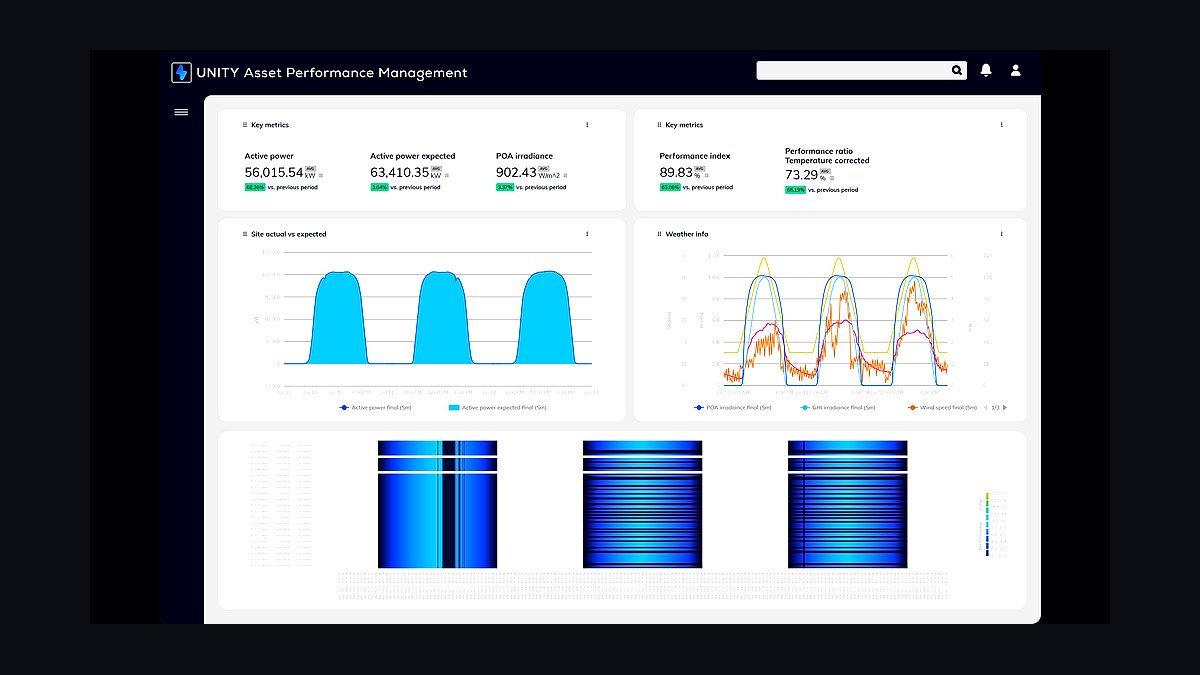This screenshot has height=675, width=1200.
Task: Grab the drag handle of left Key metrics card
Action: [245, 125]
